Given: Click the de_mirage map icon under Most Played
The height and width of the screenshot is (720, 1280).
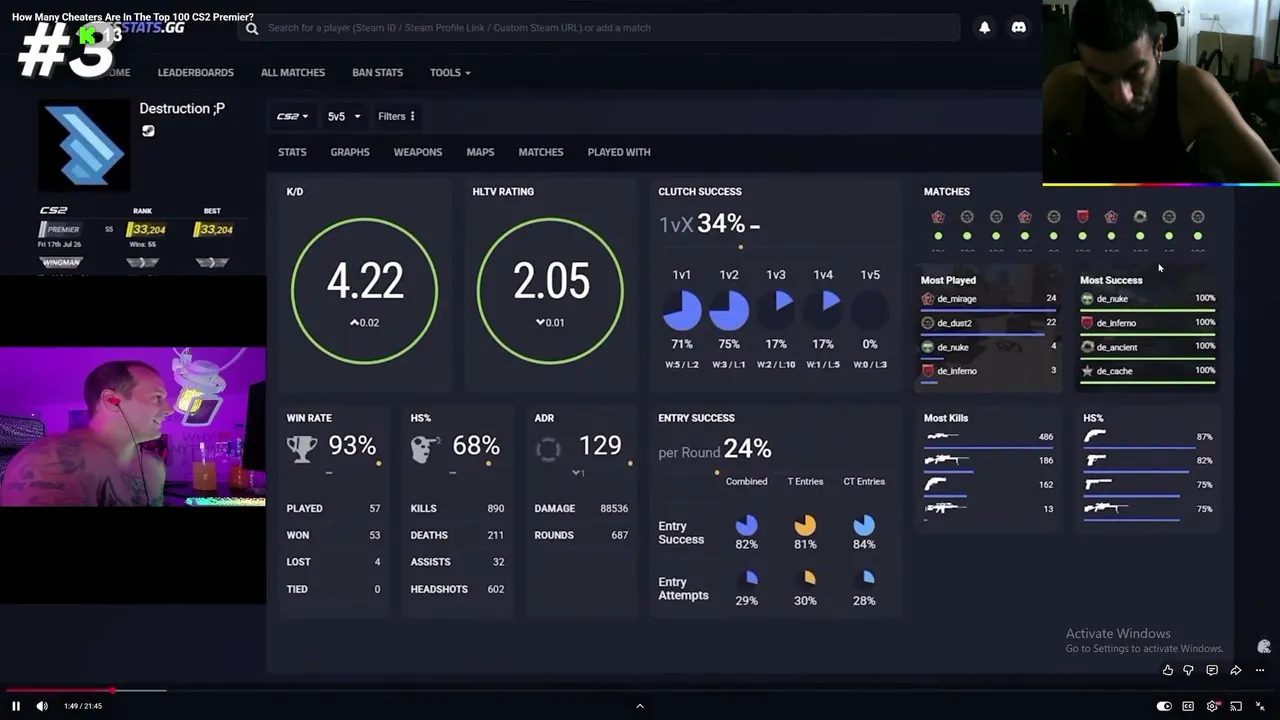Looking at the screenshot, I should coord(928,299).
